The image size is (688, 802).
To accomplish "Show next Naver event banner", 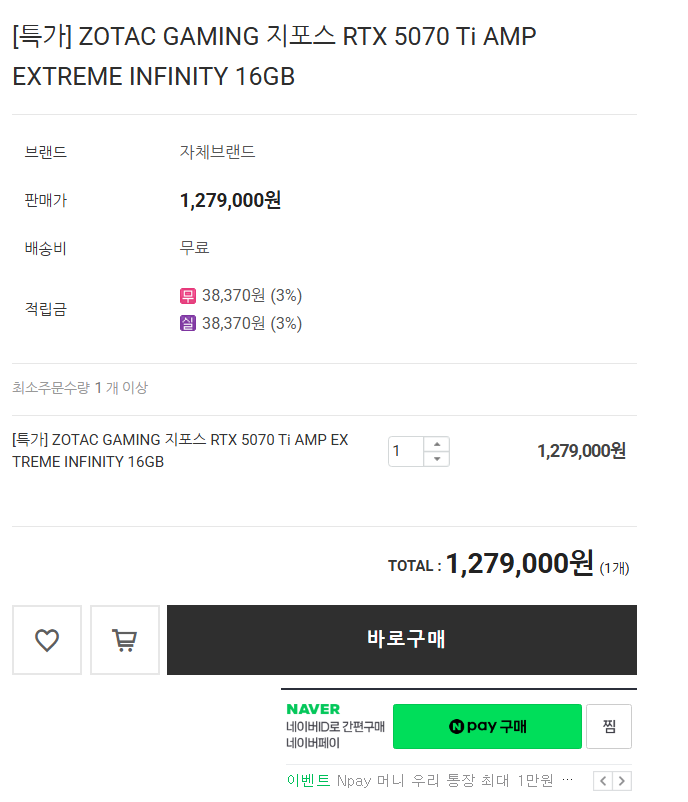I will pyautogui.click(x=622, y=781).
